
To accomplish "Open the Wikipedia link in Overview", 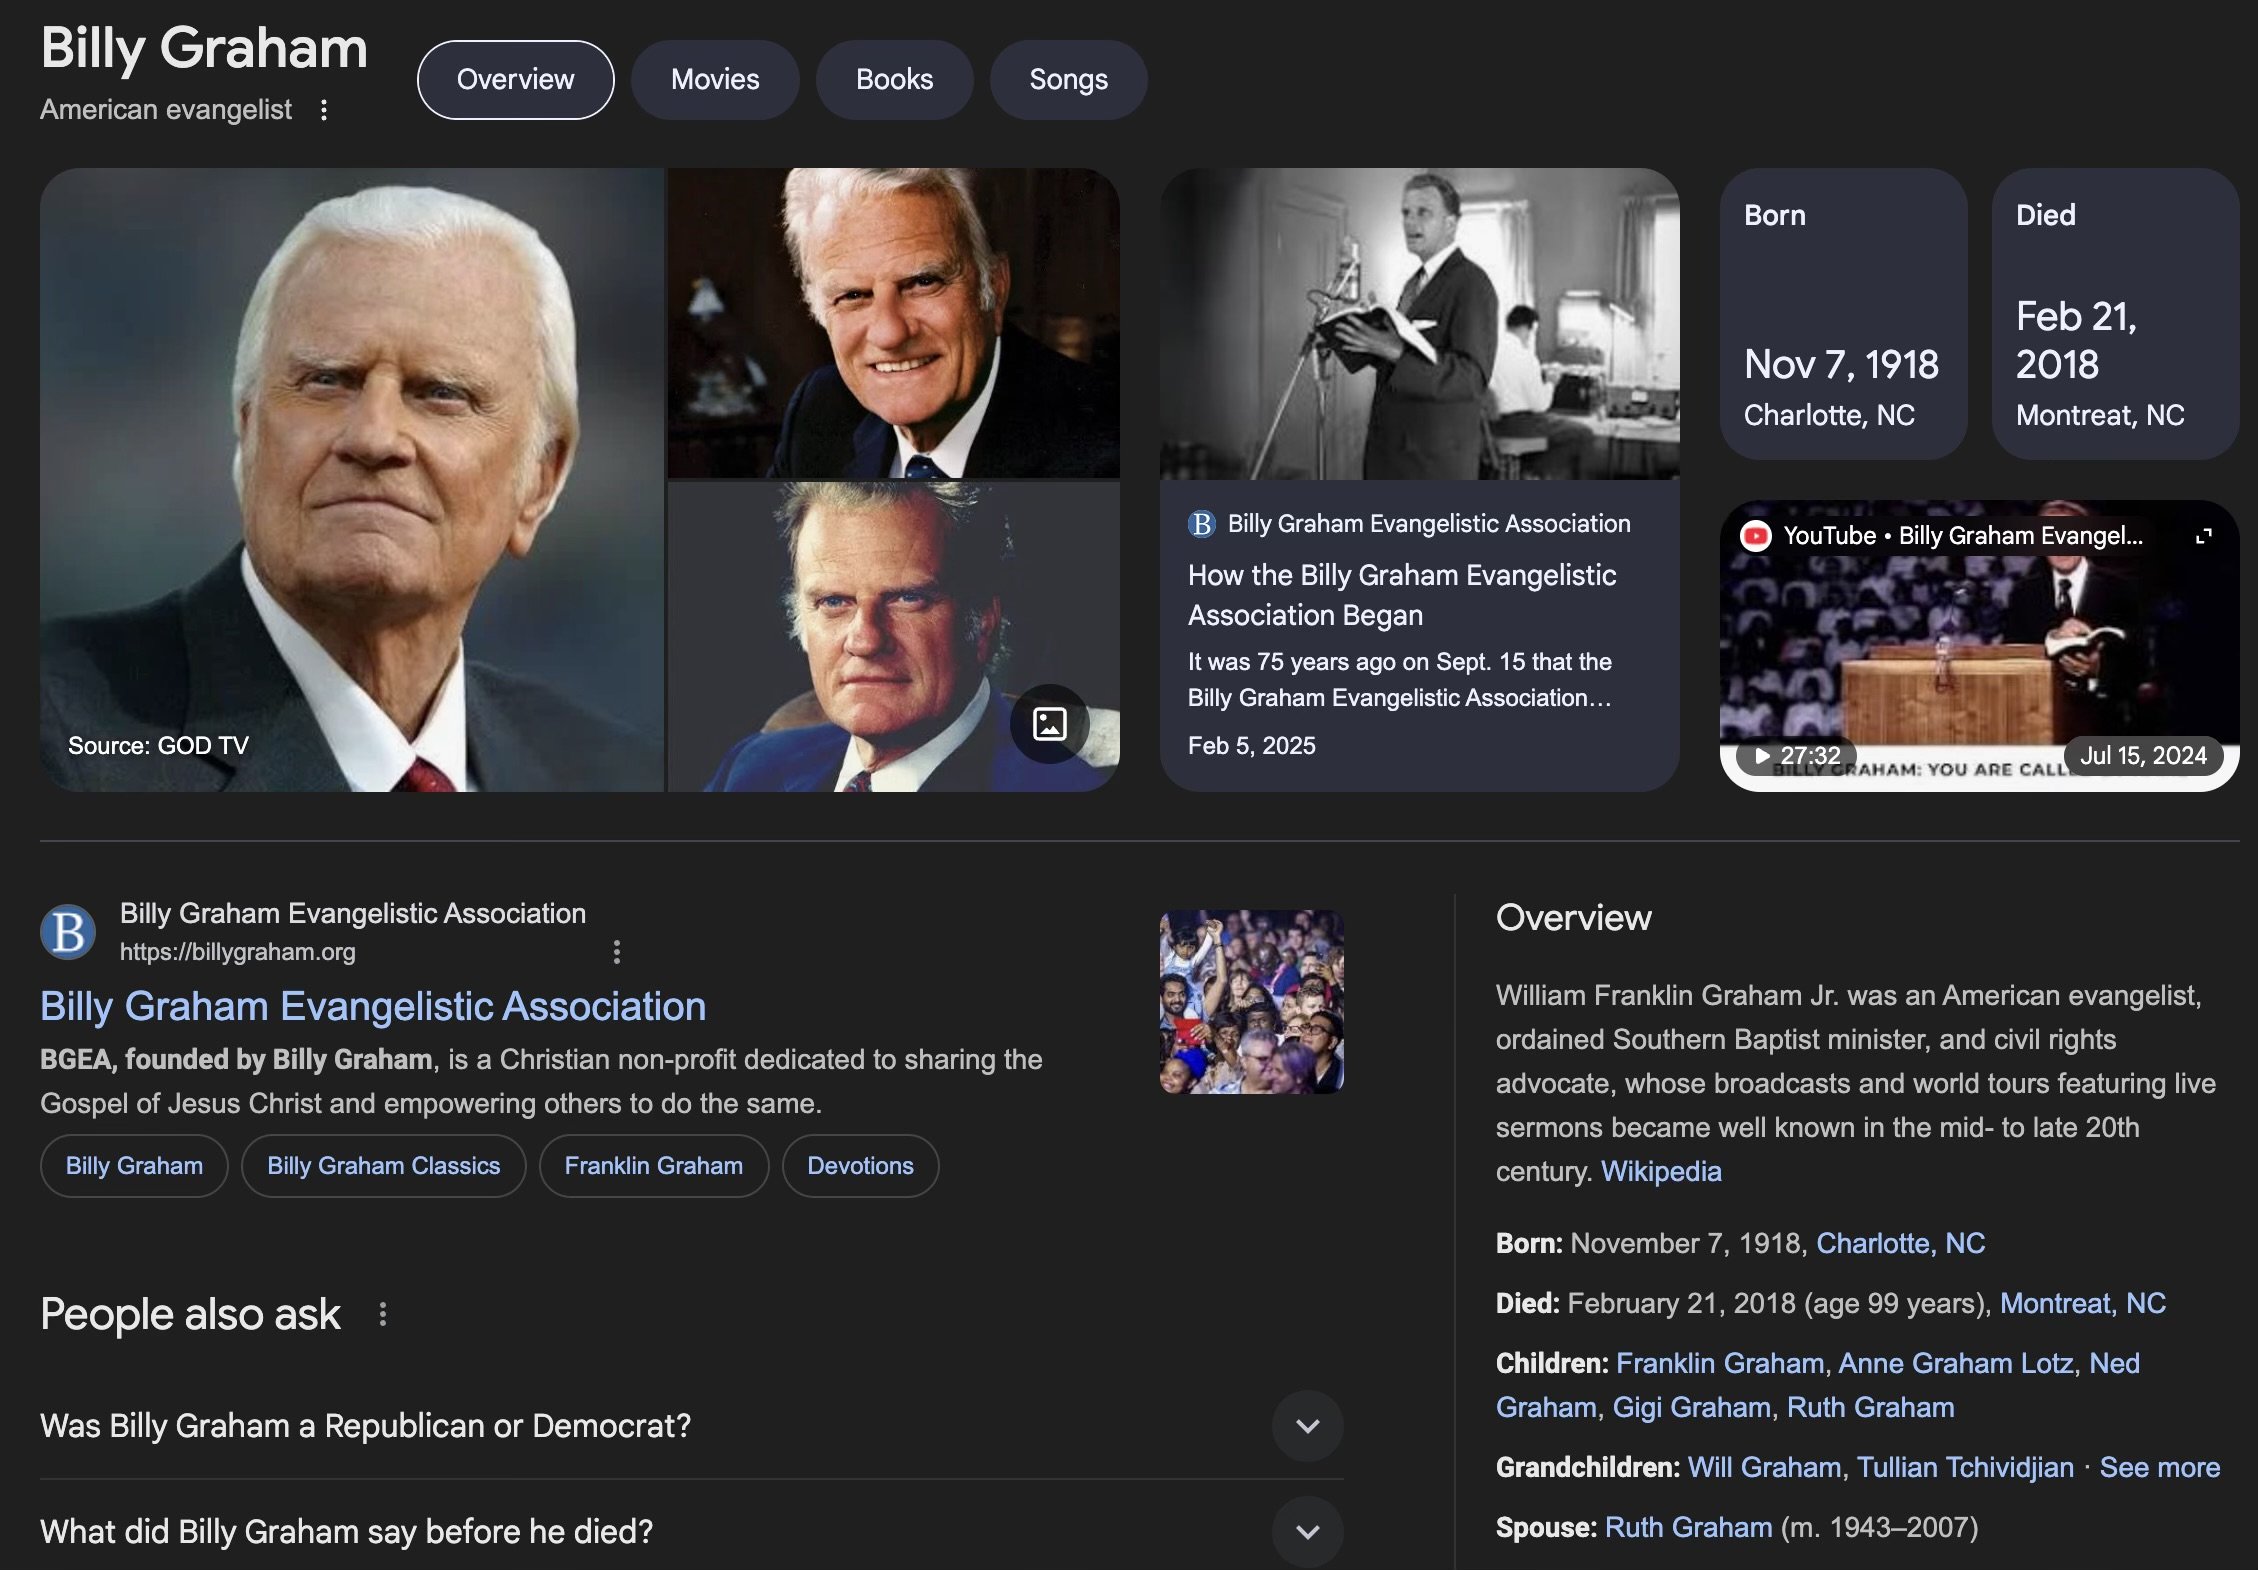I will point(1661,1172).
